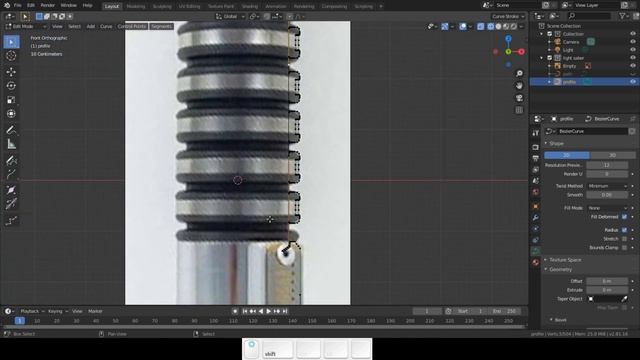640x360 pixels.
Task: Click the BezierCurve data name field
Action: 592,131
